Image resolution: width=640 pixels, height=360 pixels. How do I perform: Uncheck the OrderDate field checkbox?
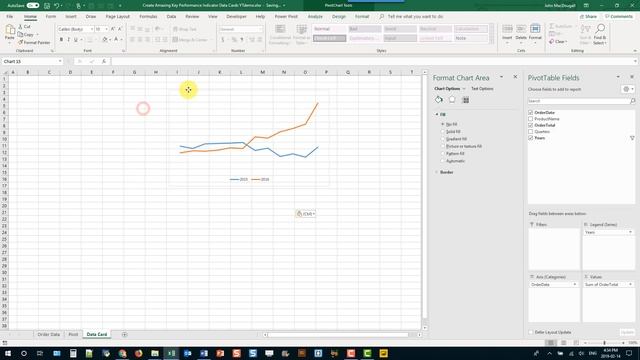pos(531,112)
